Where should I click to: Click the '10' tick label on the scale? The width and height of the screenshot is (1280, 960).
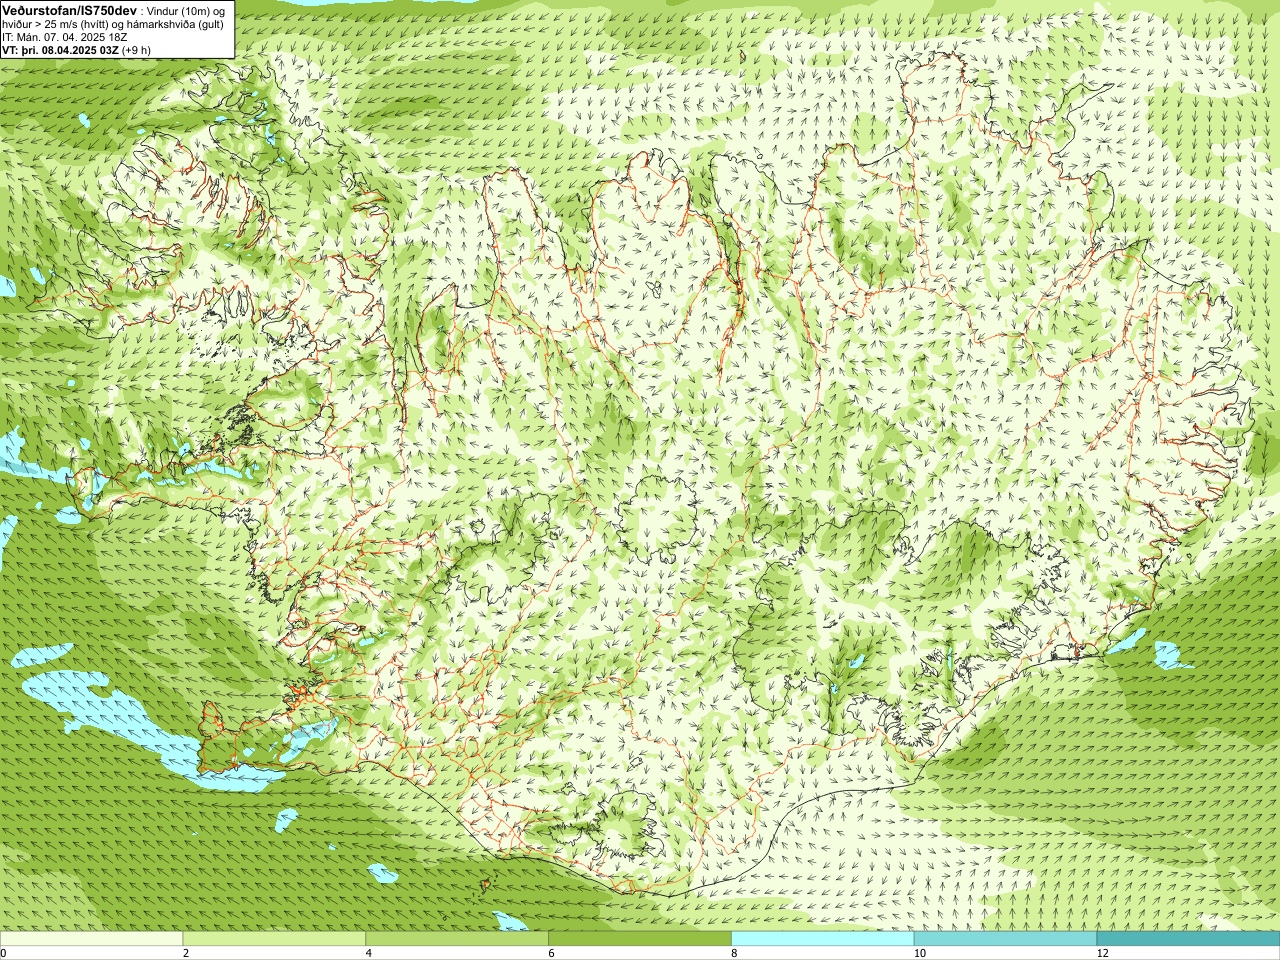point(919,953)
